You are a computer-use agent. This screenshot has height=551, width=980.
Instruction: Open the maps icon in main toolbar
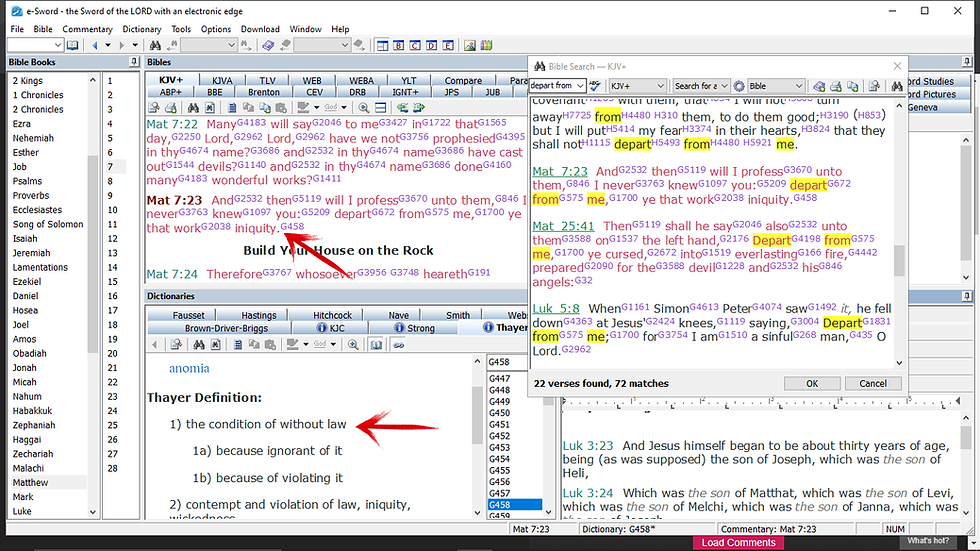[486, 45]
